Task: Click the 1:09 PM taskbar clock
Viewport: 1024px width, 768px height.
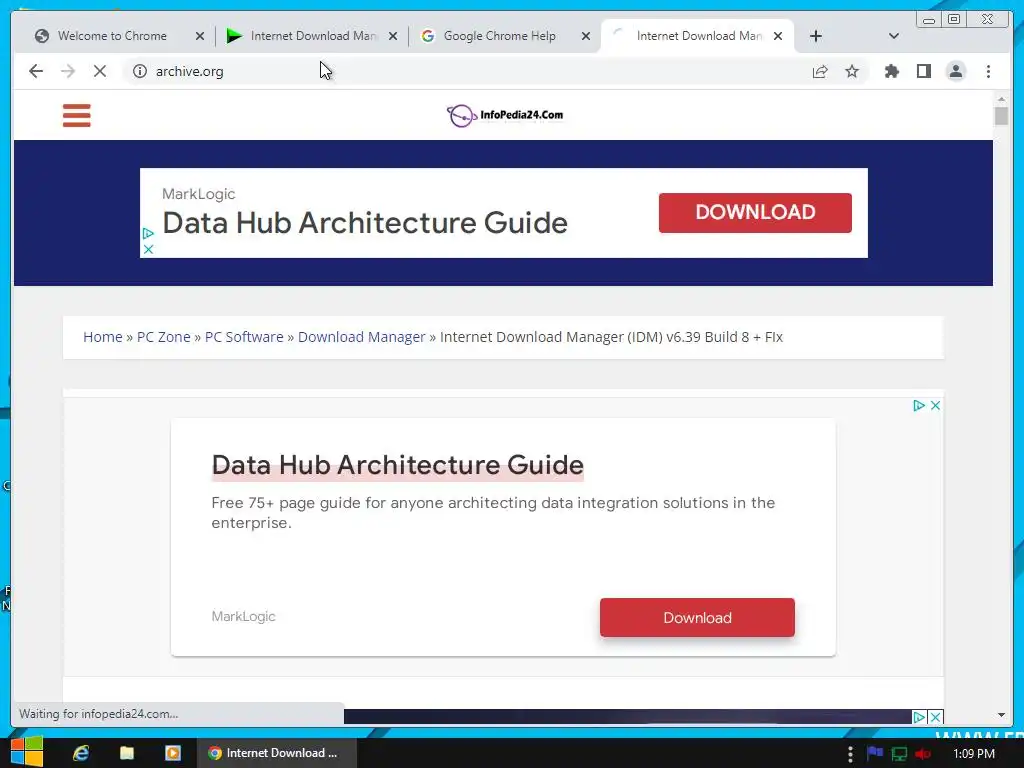Action: click(974, 754)
